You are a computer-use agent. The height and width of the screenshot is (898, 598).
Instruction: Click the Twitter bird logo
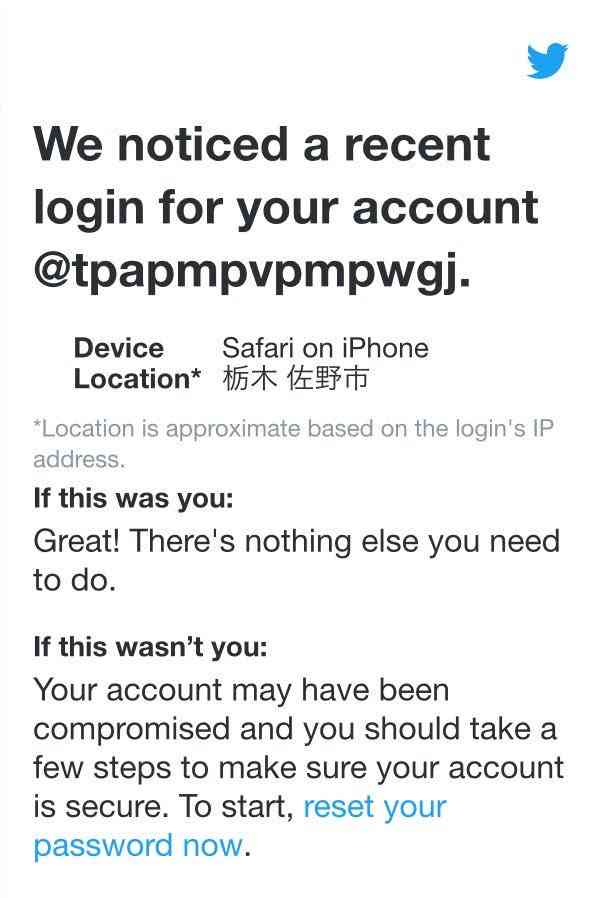click(547, 60)
